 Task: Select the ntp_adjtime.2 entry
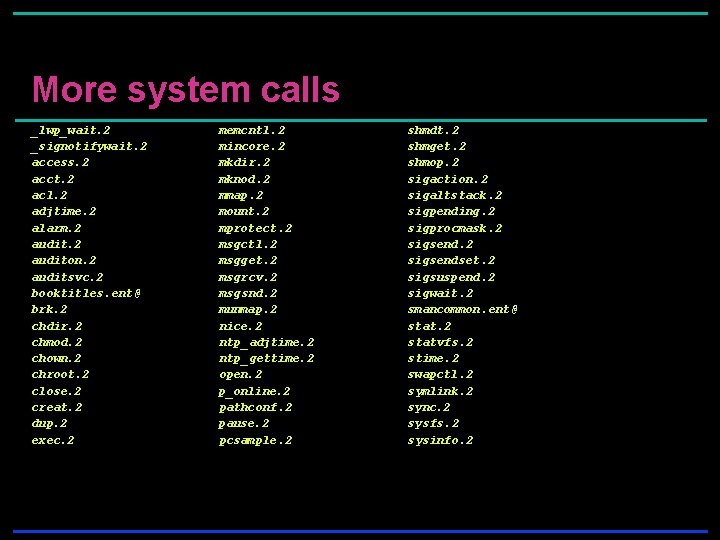(x=267, y=343)
